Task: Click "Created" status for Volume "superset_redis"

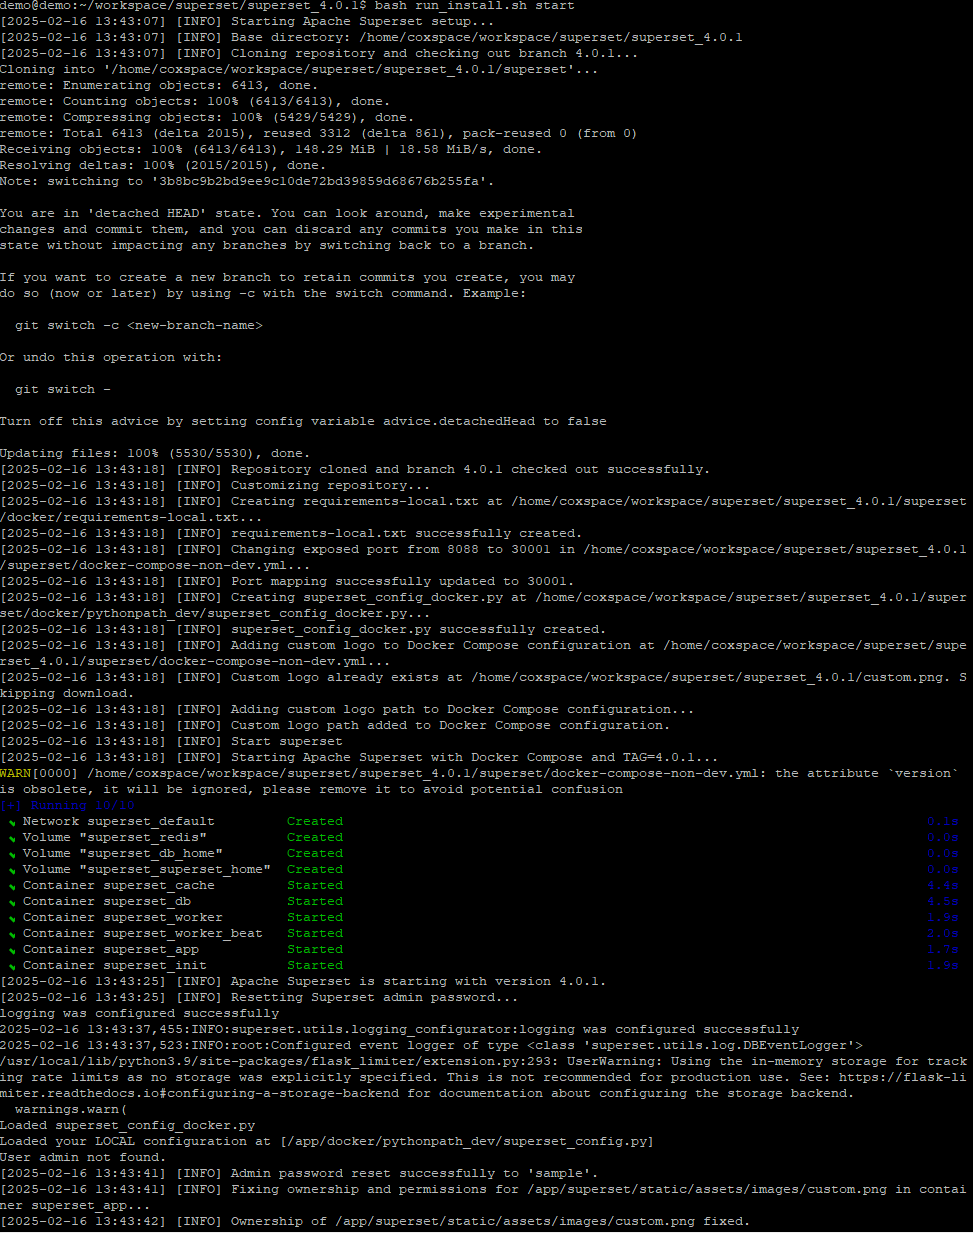Action: tap(315, 838)
